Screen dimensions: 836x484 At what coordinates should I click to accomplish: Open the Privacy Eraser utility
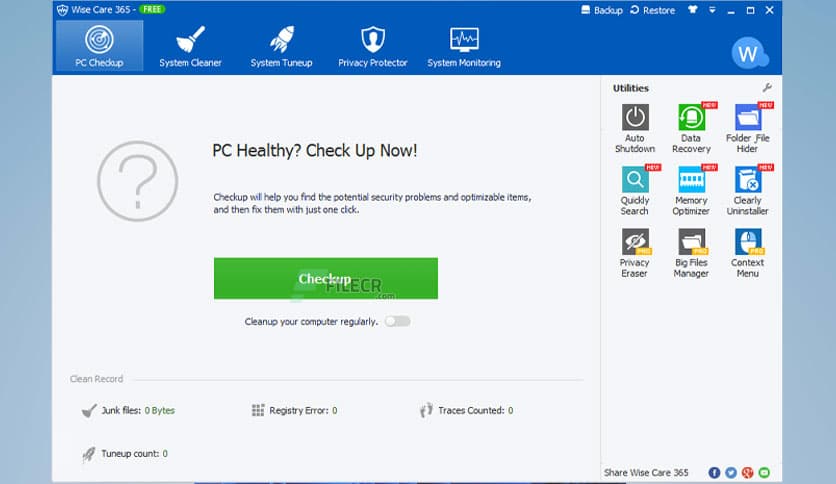[x=635, y=253]
